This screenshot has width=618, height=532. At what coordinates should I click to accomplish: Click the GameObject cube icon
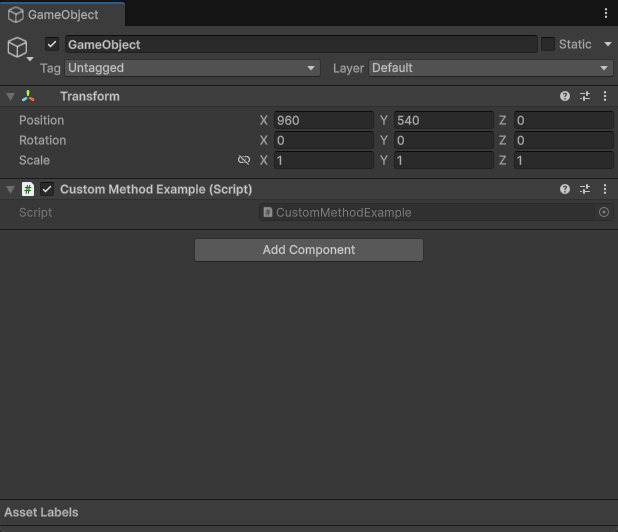[17, 47]
